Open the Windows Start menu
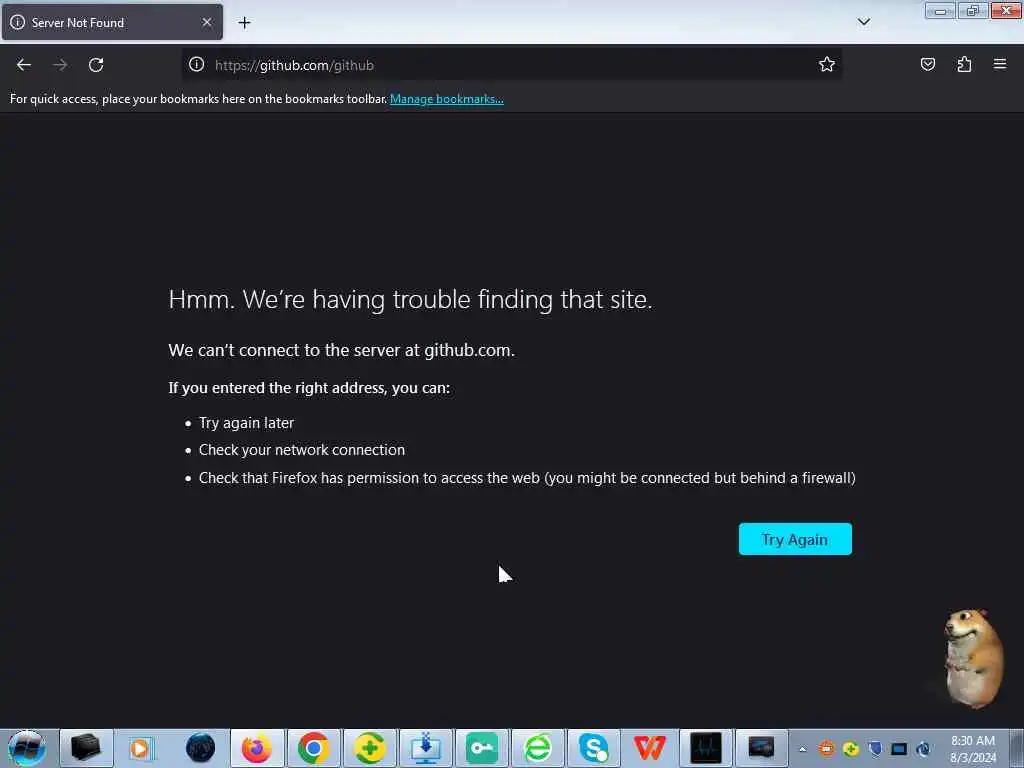This screenshot has height=768, width=1024. pyautogui.click(x=27, y=748)
